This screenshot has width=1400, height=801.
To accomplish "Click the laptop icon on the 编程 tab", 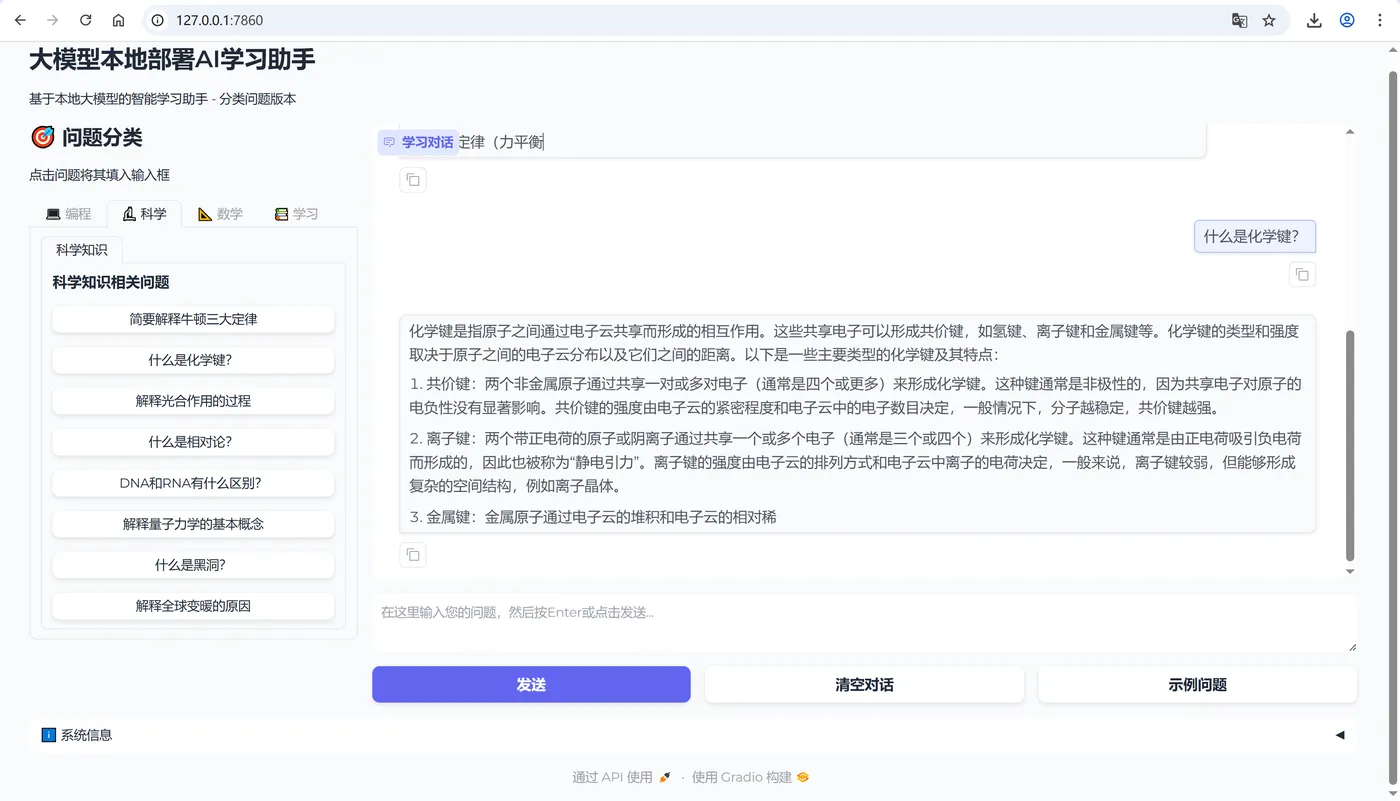I will (53, 213).
